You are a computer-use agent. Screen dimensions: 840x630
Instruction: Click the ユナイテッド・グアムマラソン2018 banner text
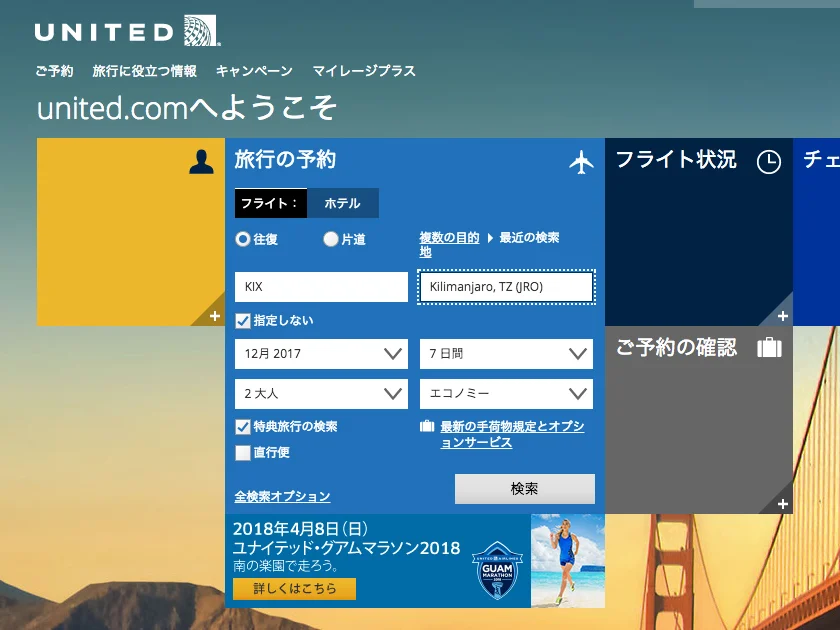click(x=347, y=548)
